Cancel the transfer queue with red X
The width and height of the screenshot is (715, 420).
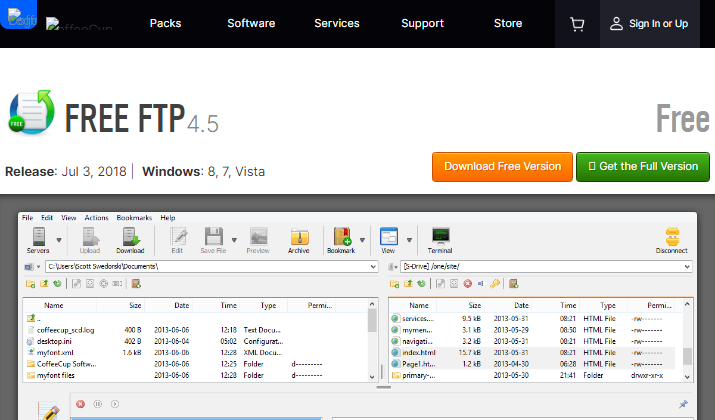click(80, 404)
